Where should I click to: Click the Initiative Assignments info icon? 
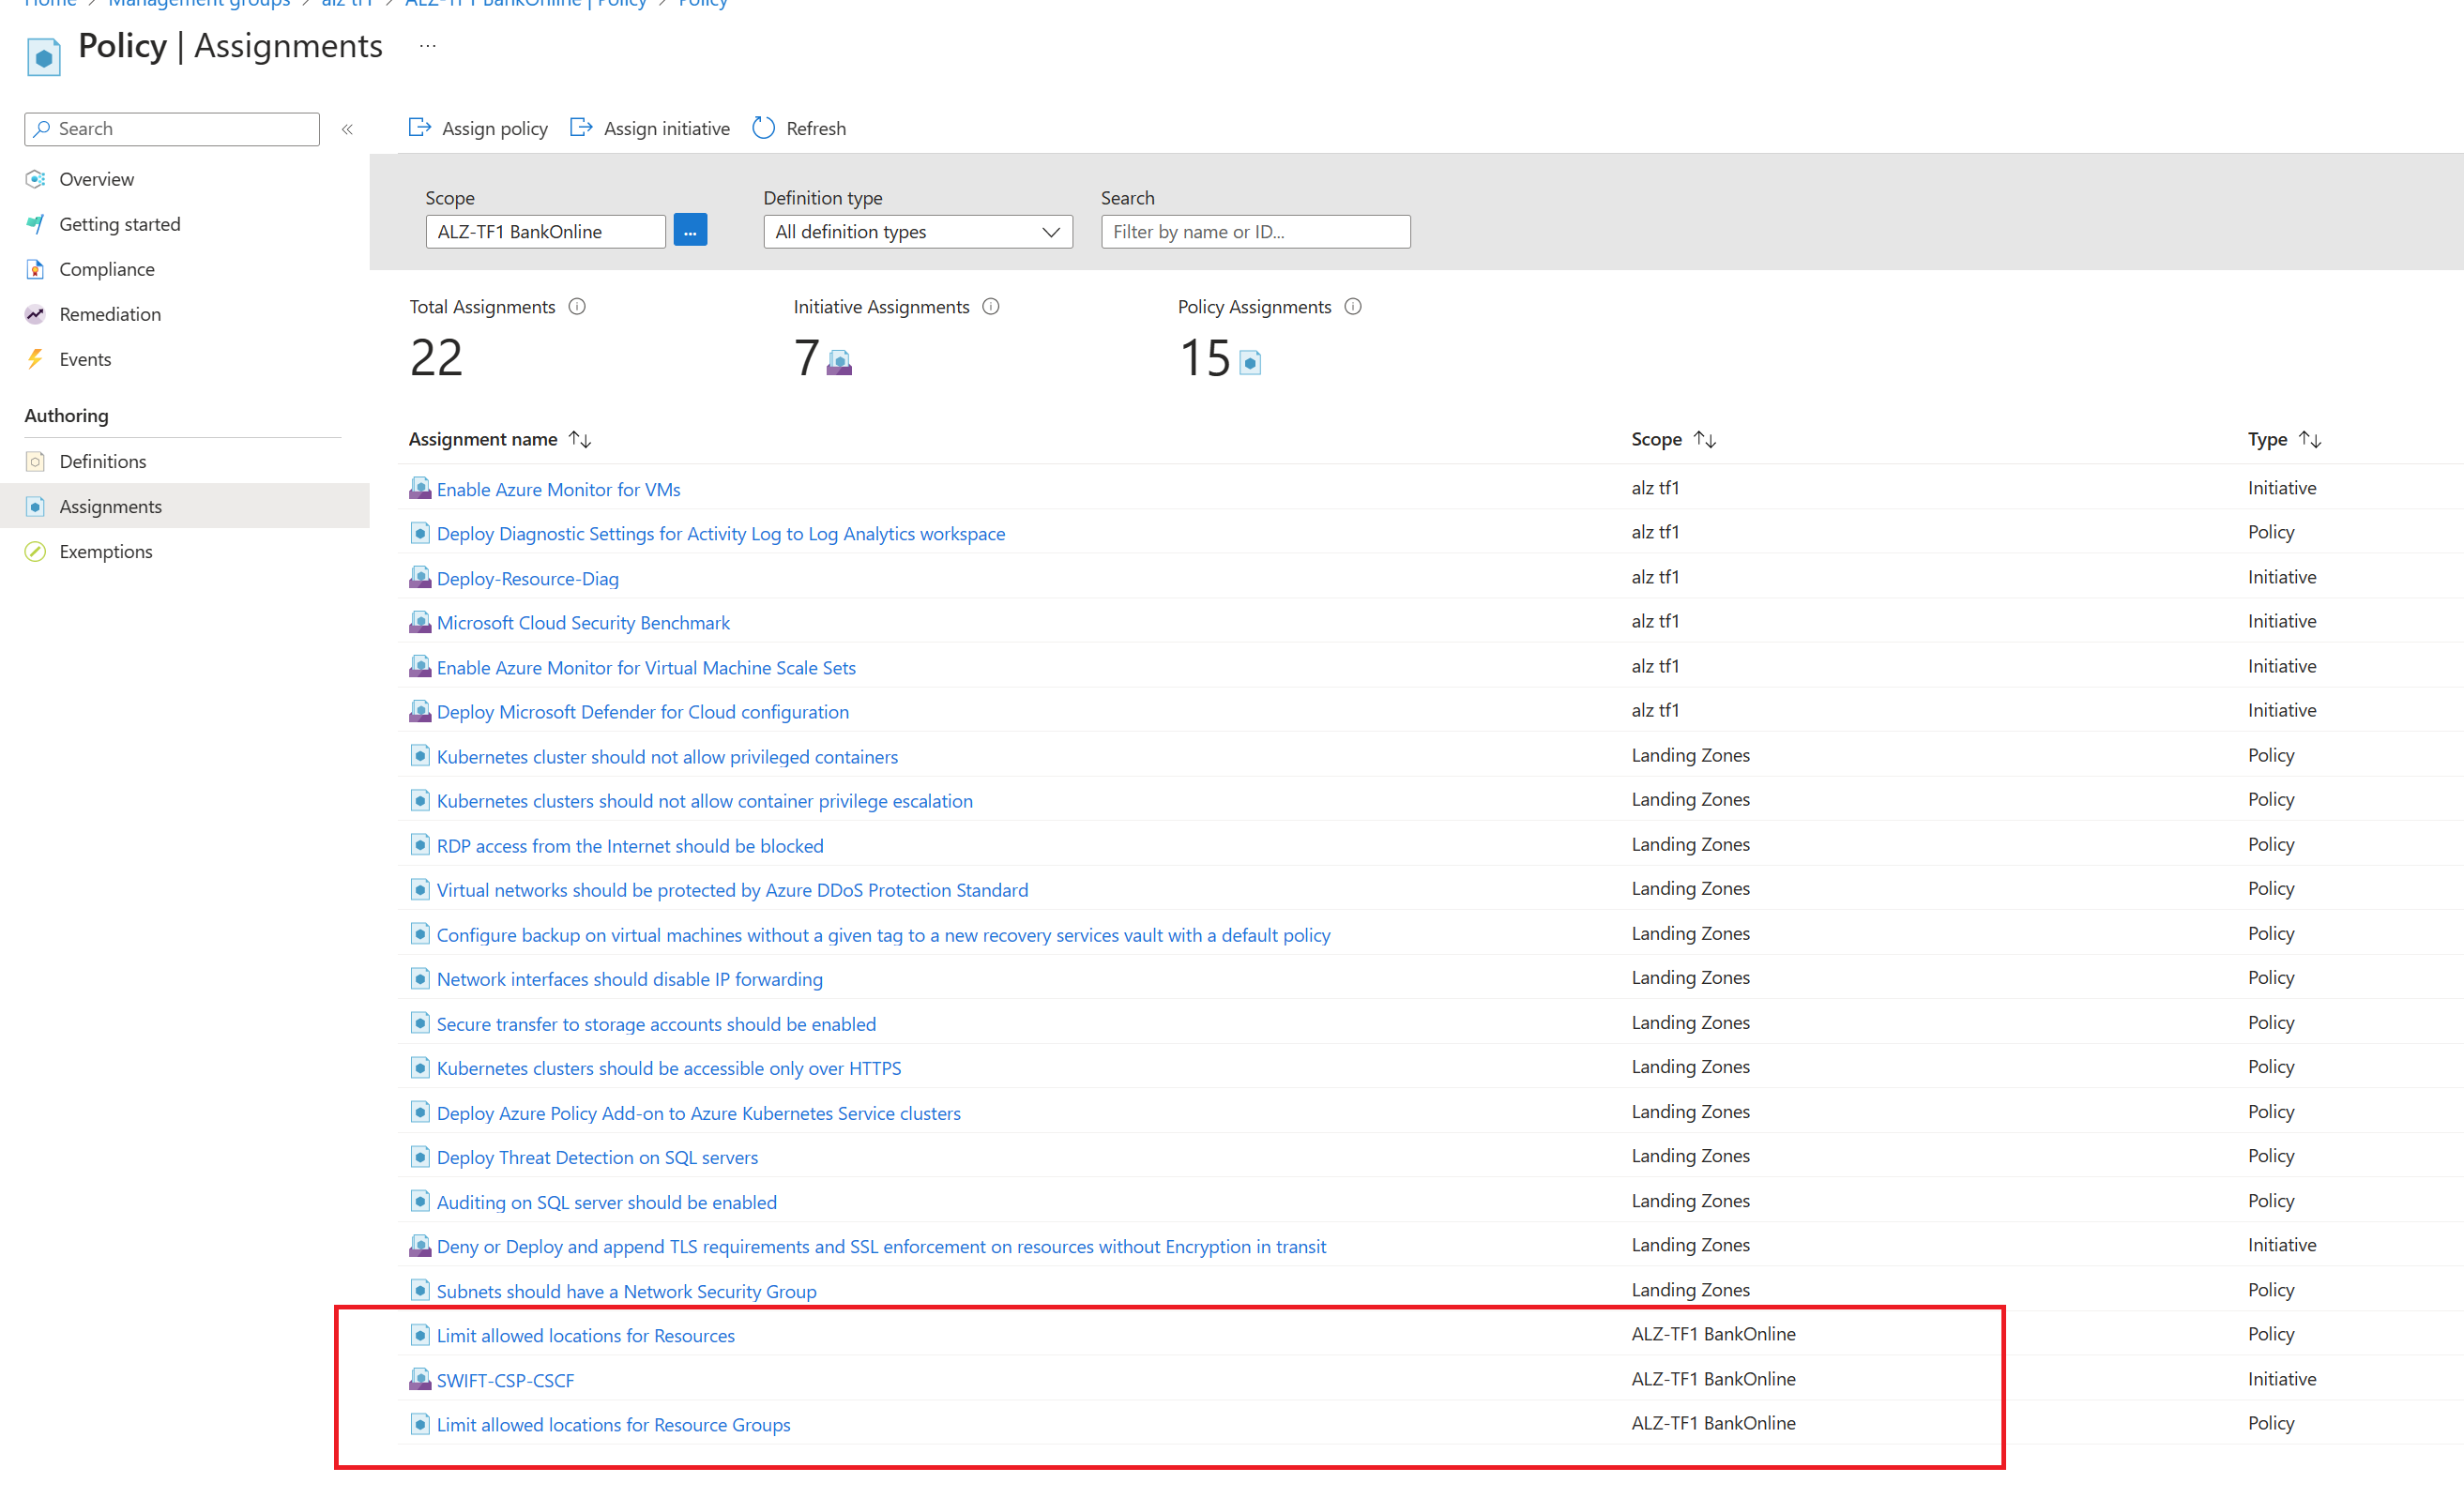(991, 307)
